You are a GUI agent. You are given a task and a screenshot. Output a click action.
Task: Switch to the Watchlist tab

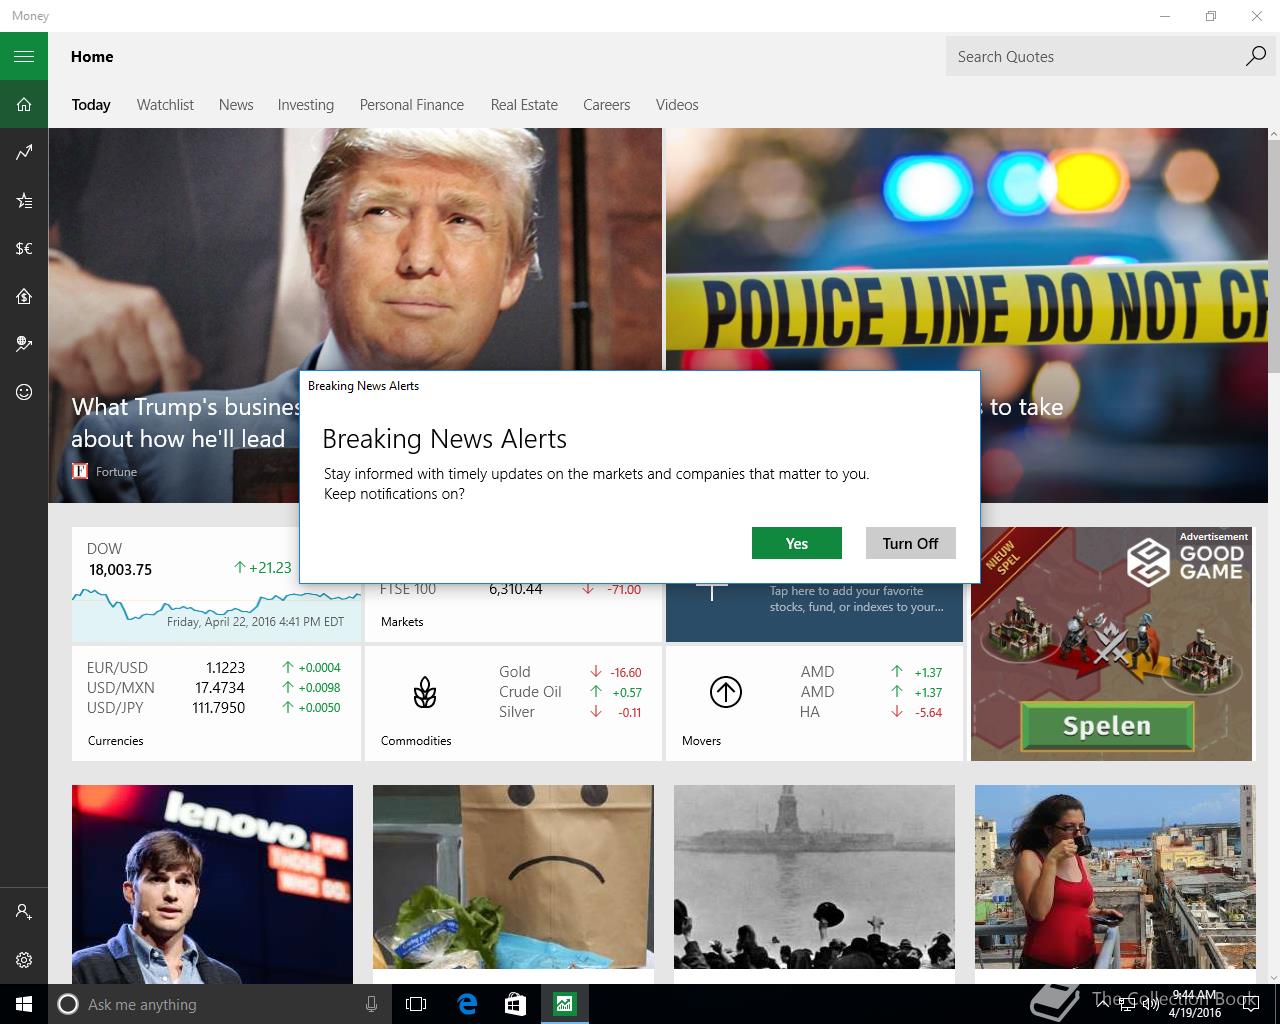point(165,105)
